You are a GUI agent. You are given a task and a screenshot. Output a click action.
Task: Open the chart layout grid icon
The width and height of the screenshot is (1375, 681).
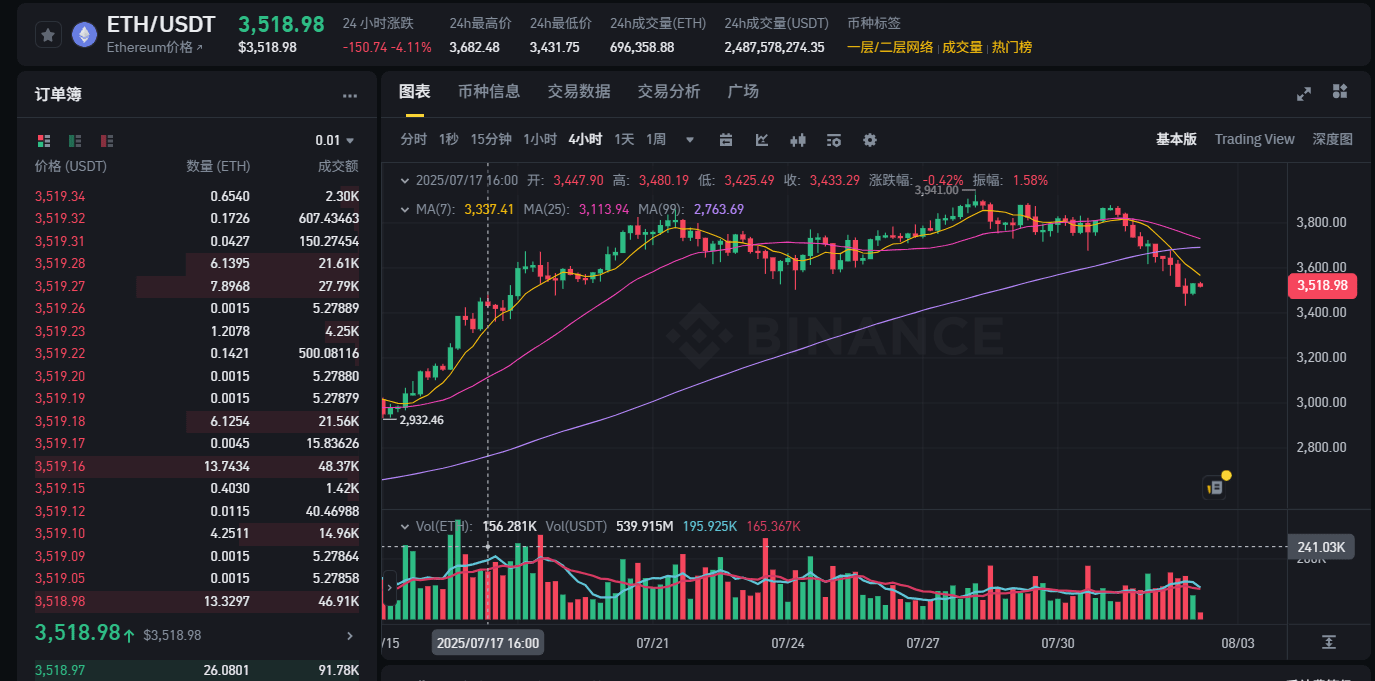pyautogui.click(x=1340, y=92)
